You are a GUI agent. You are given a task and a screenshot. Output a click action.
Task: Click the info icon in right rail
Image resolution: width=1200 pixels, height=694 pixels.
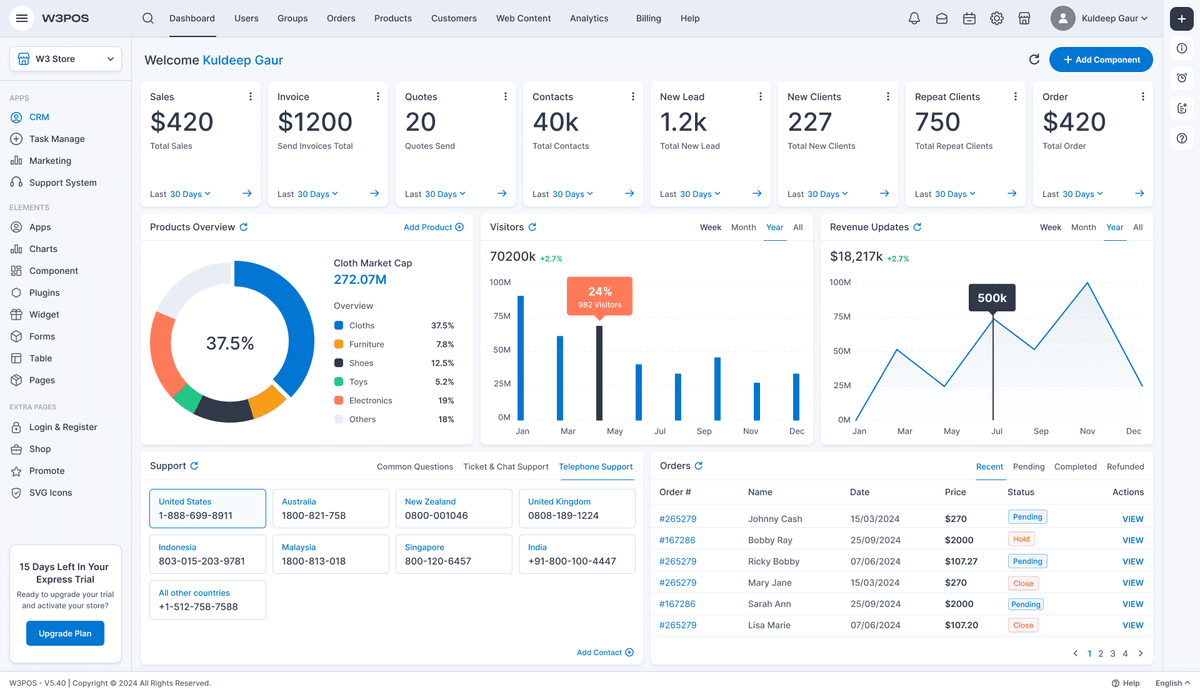coord(1182,48)
